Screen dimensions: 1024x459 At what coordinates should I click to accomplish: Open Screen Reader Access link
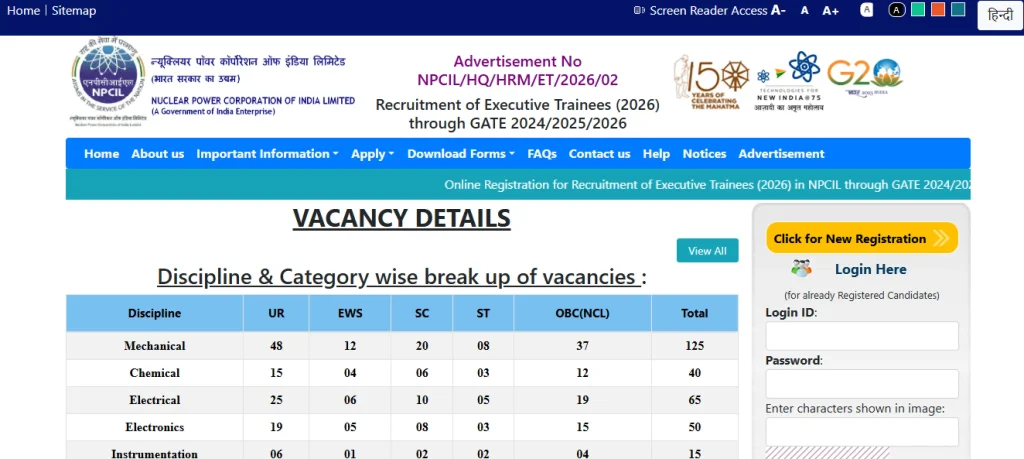click(x=709, y=10)
